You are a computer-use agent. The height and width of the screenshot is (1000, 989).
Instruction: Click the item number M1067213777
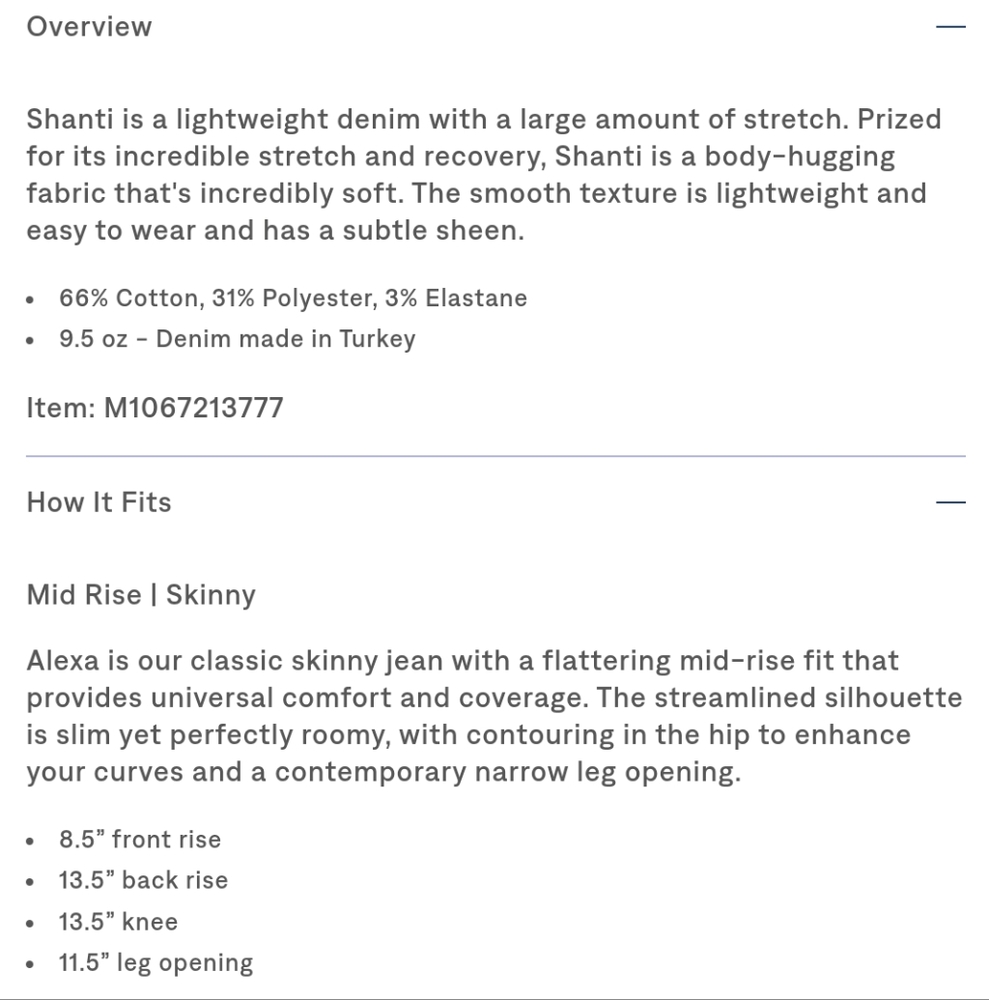click(193, 408)
